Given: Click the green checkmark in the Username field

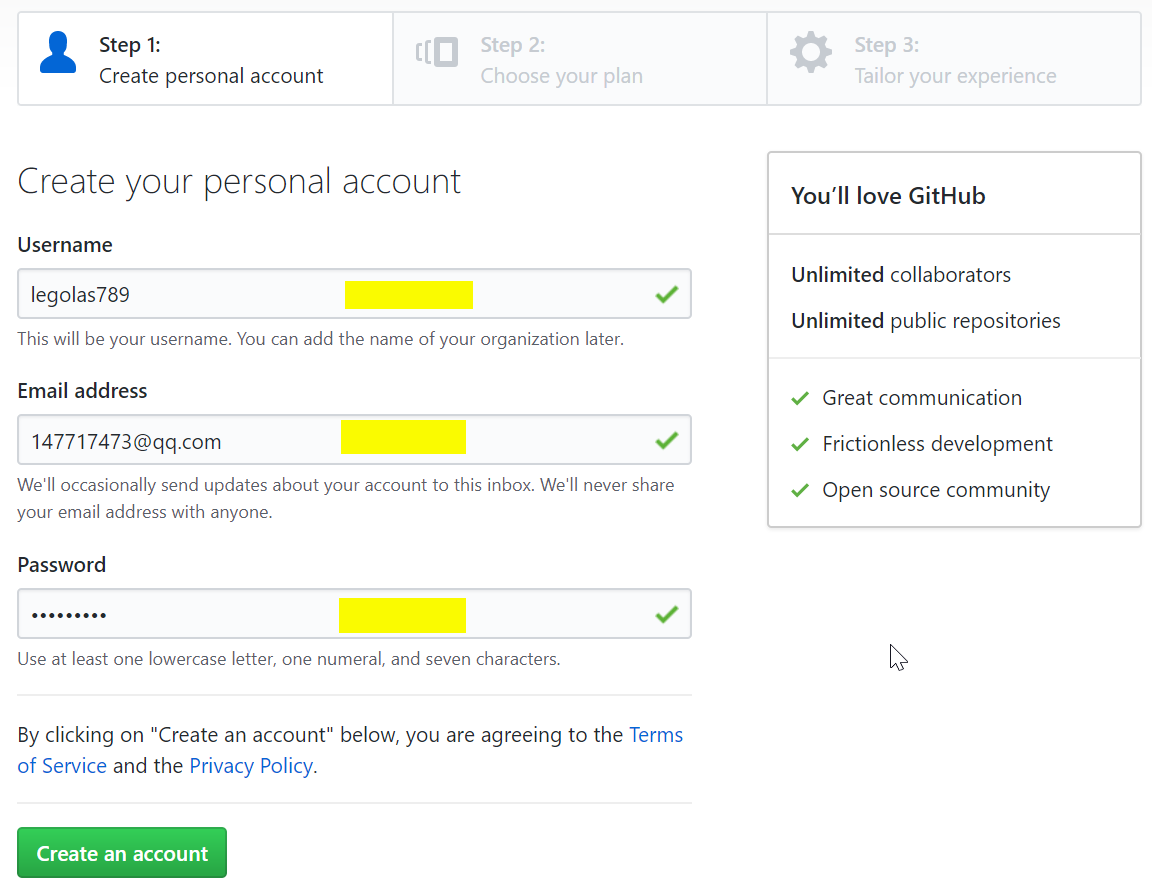Looking at the screenshot, I should [666, 295].
